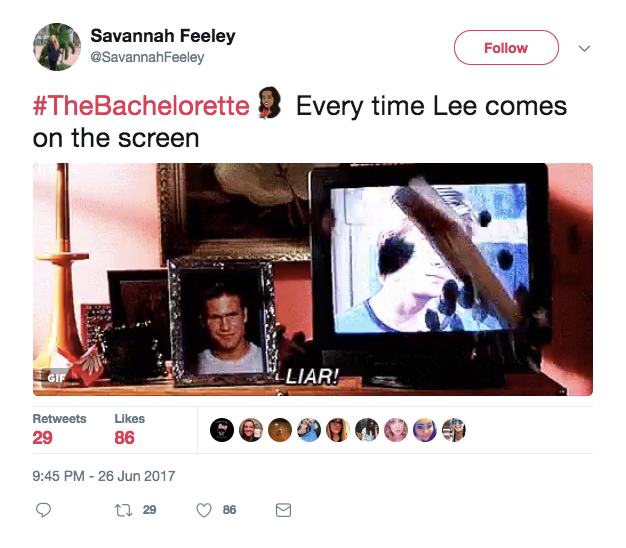626x548 pixels.
Task: Click the Savannah Feeley display name
Action: [x=163, y=36]
